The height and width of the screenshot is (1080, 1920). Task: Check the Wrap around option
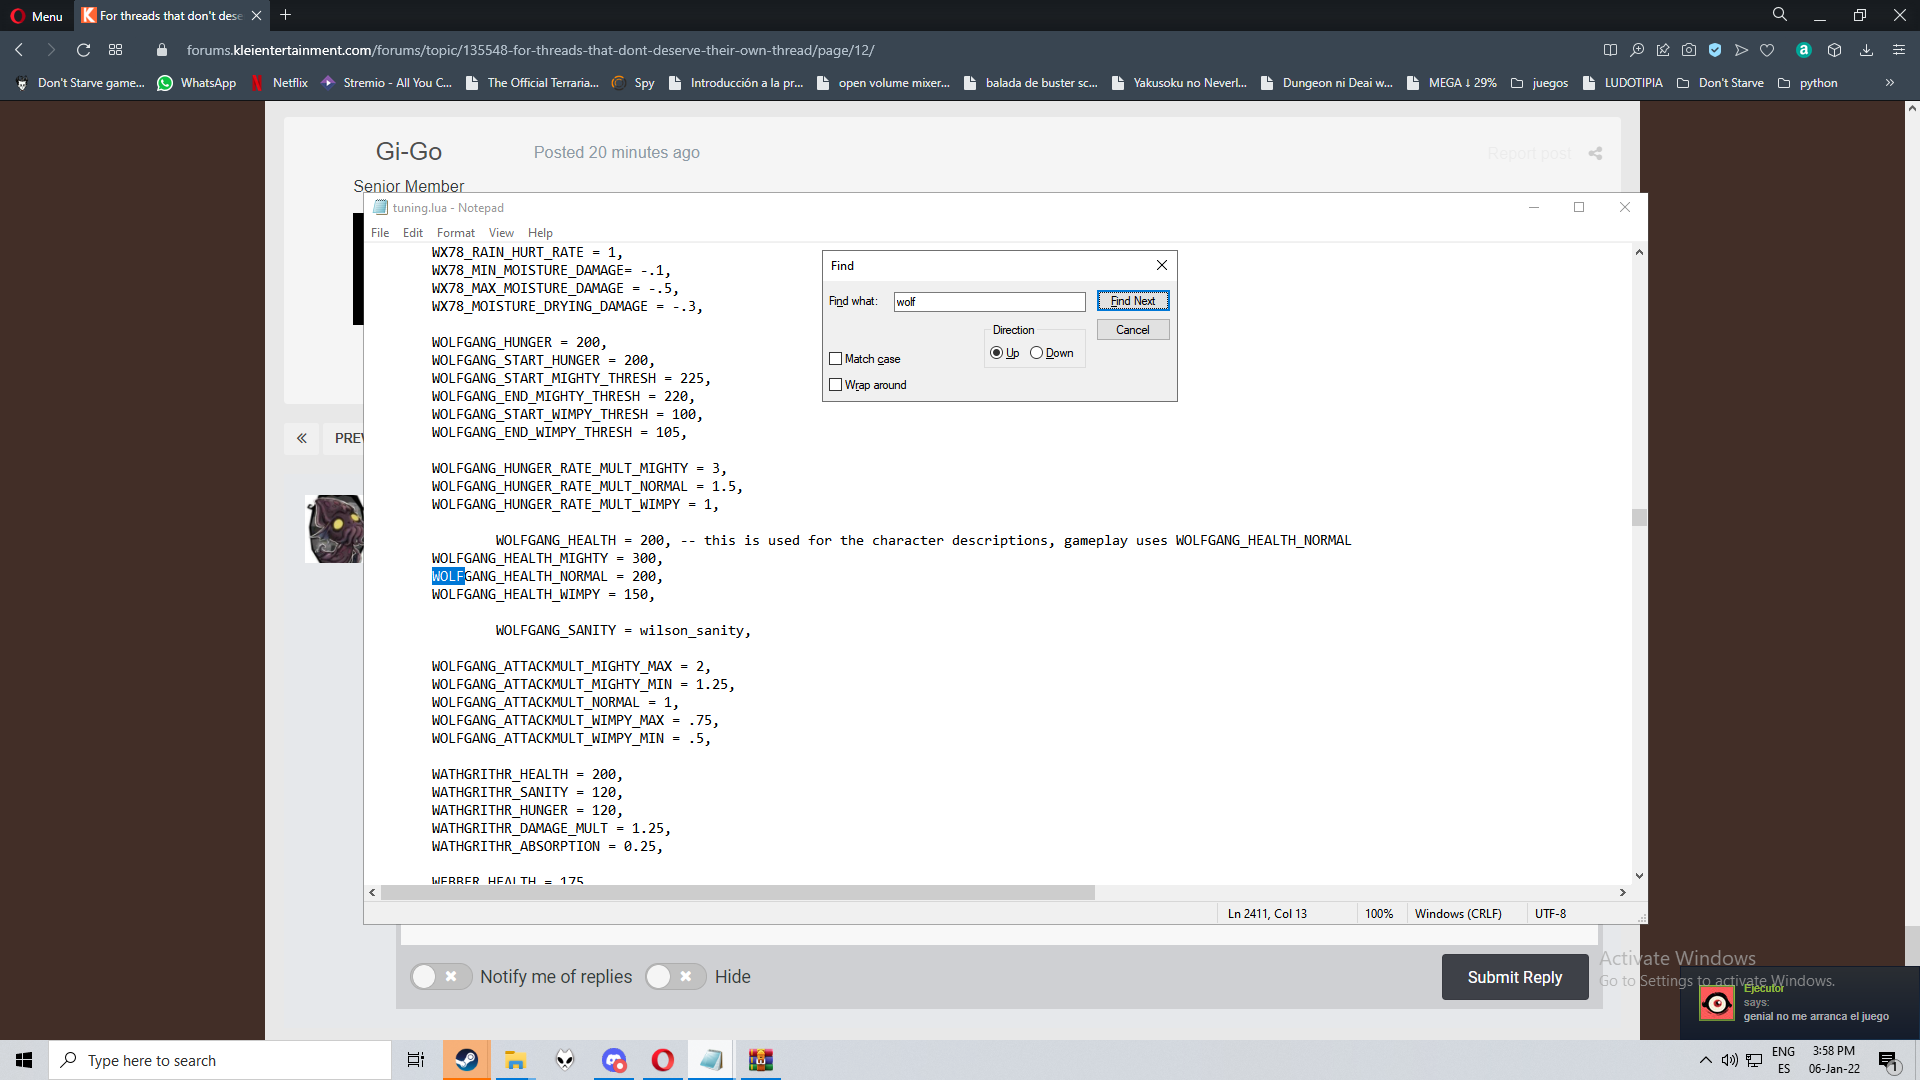tap(836, 385)
